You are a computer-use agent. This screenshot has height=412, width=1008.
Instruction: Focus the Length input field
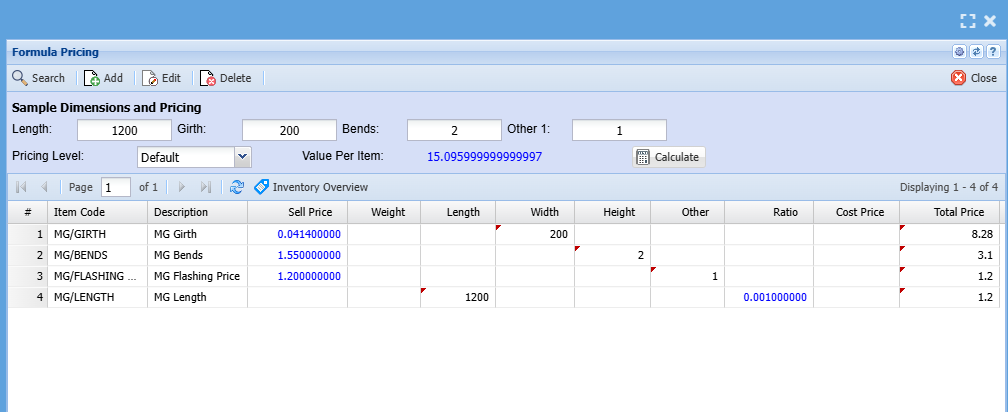(124, 130)
